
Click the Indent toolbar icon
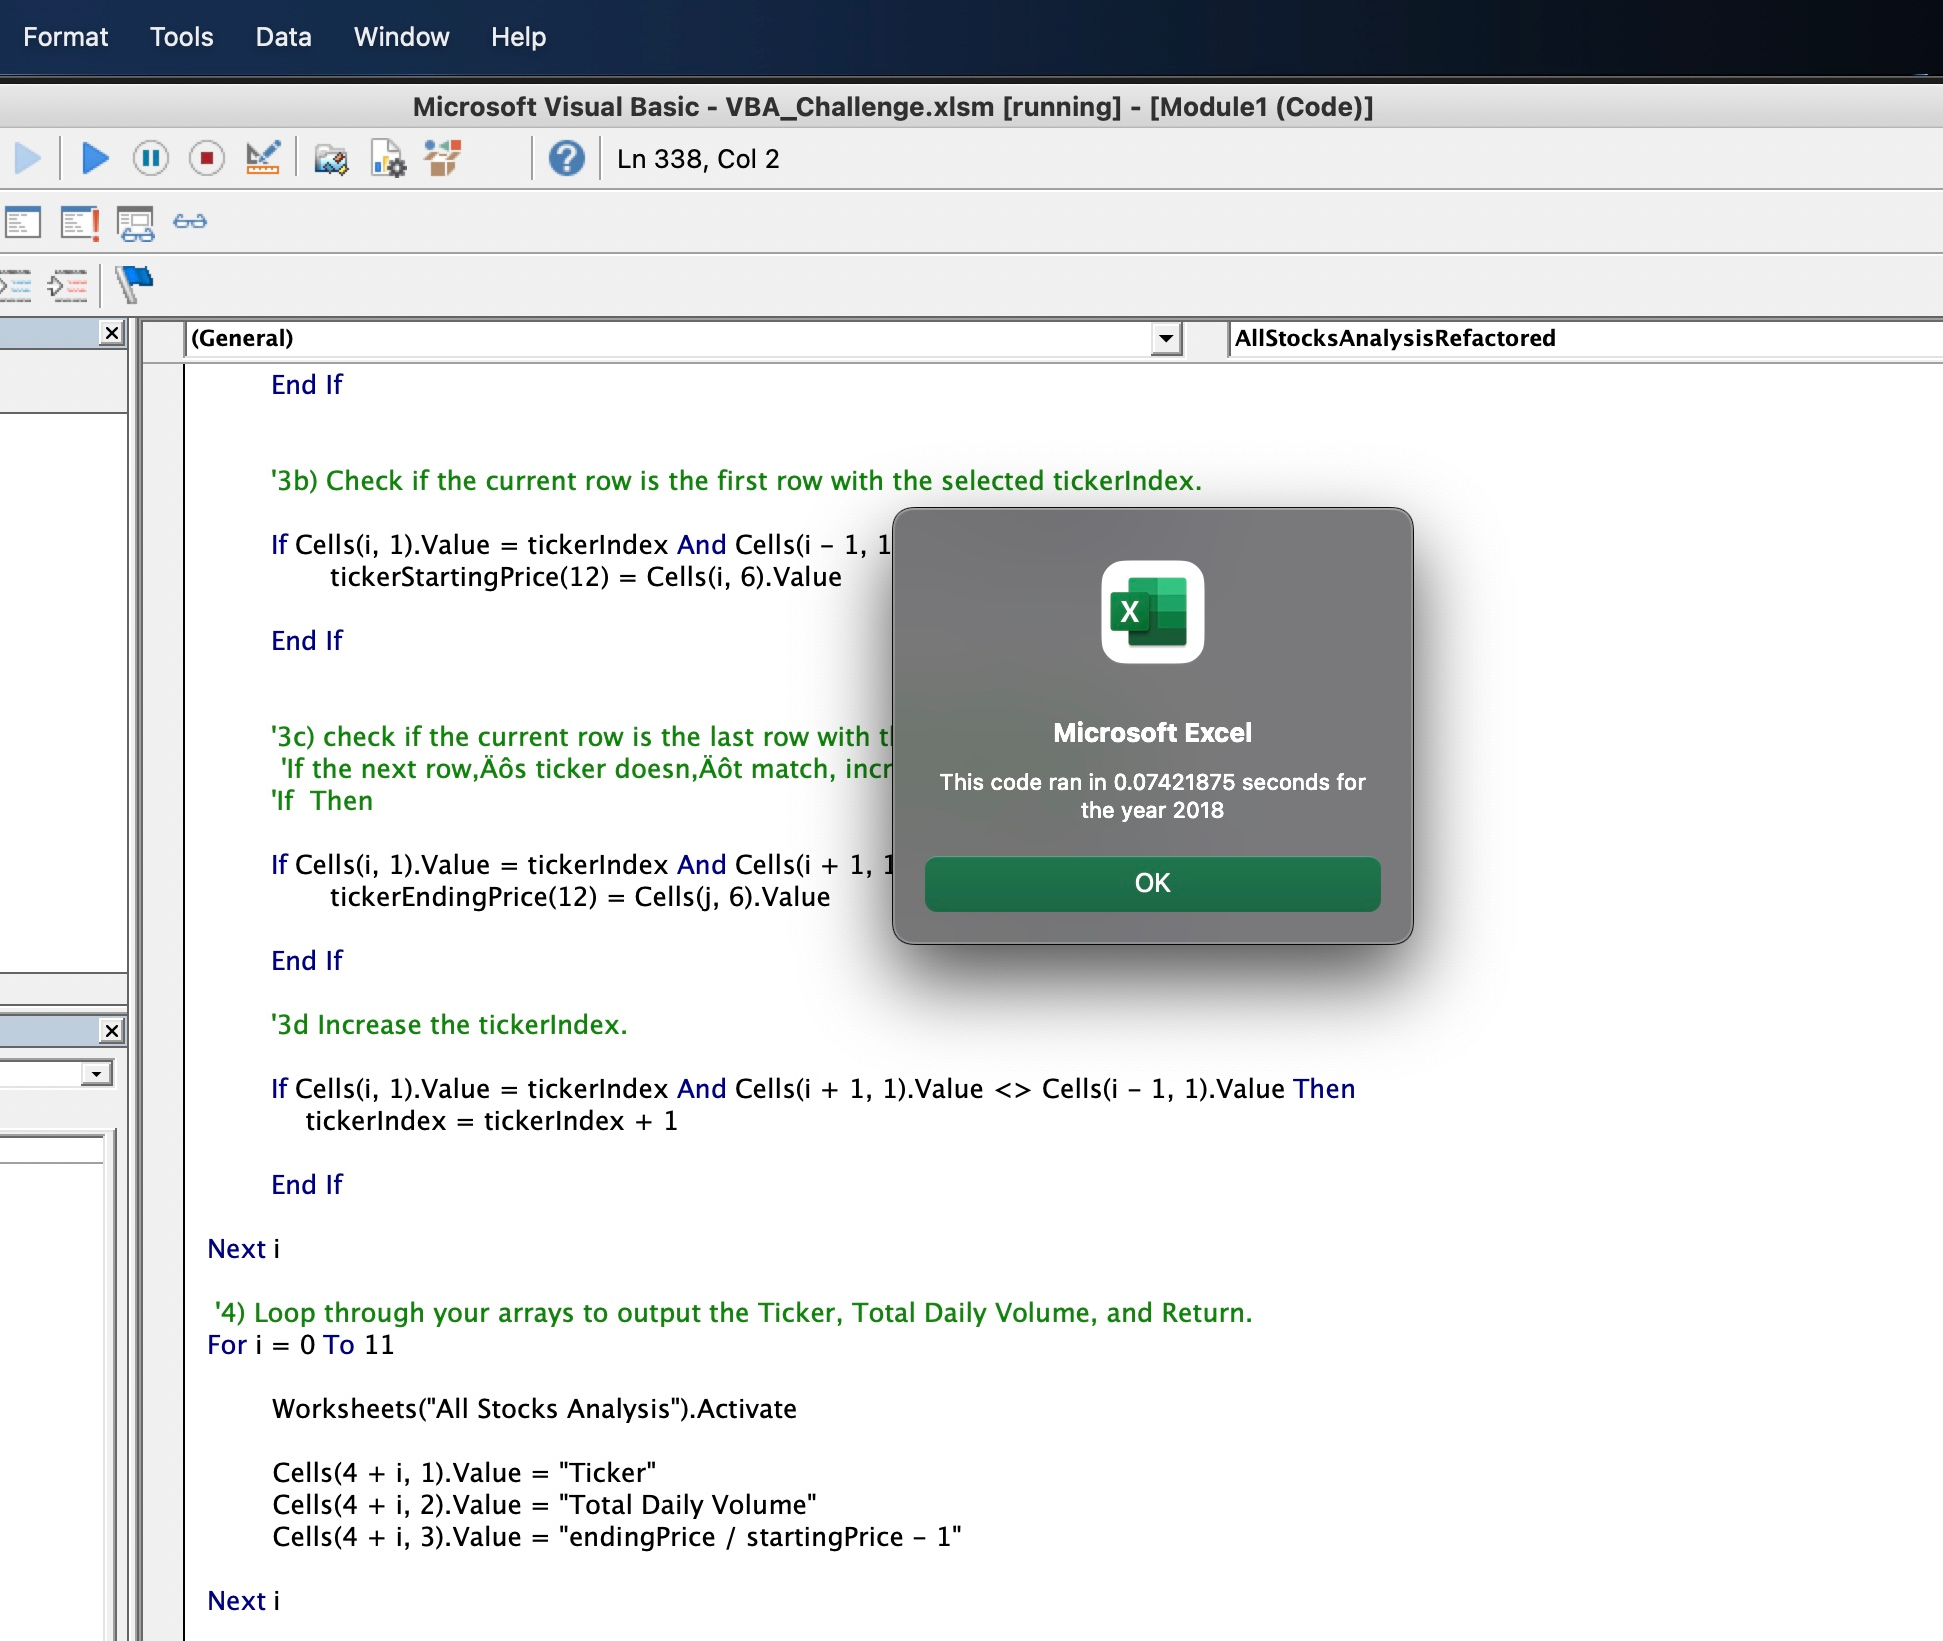coord(16,286)
